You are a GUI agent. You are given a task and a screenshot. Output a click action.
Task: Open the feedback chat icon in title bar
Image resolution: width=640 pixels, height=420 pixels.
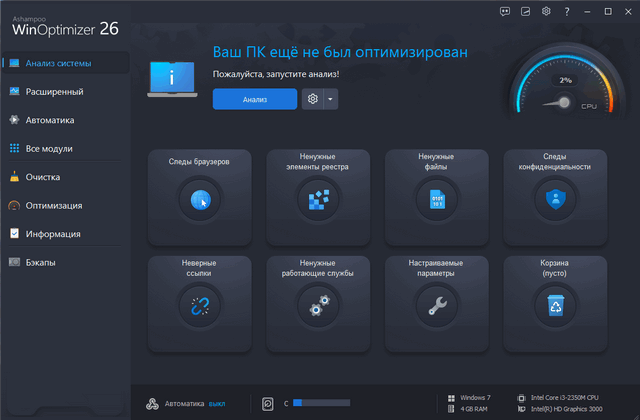(x=504, y=11)
